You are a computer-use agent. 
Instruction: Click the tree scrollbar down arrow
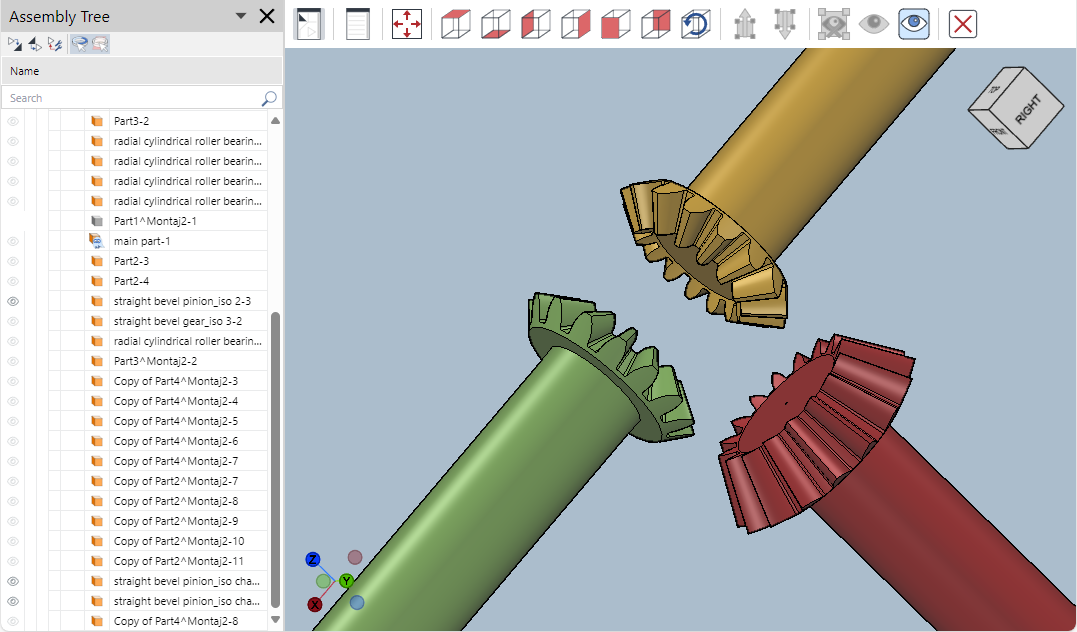(275, 620)
